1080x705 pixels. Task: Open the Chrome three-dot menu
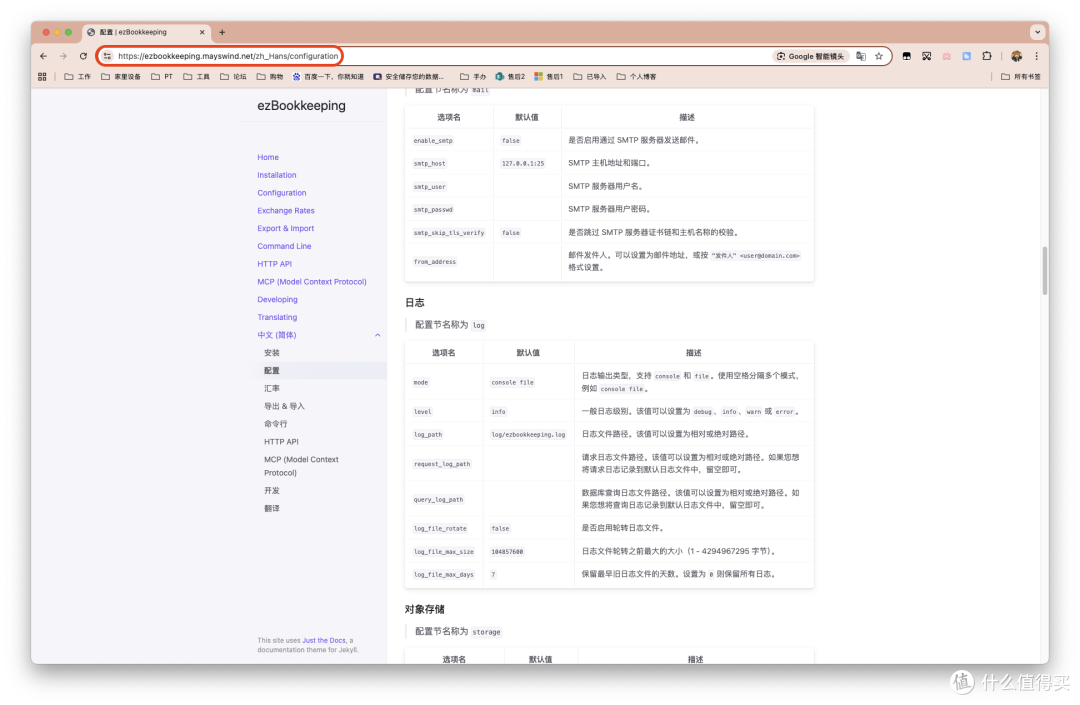tap(1037, 56)
